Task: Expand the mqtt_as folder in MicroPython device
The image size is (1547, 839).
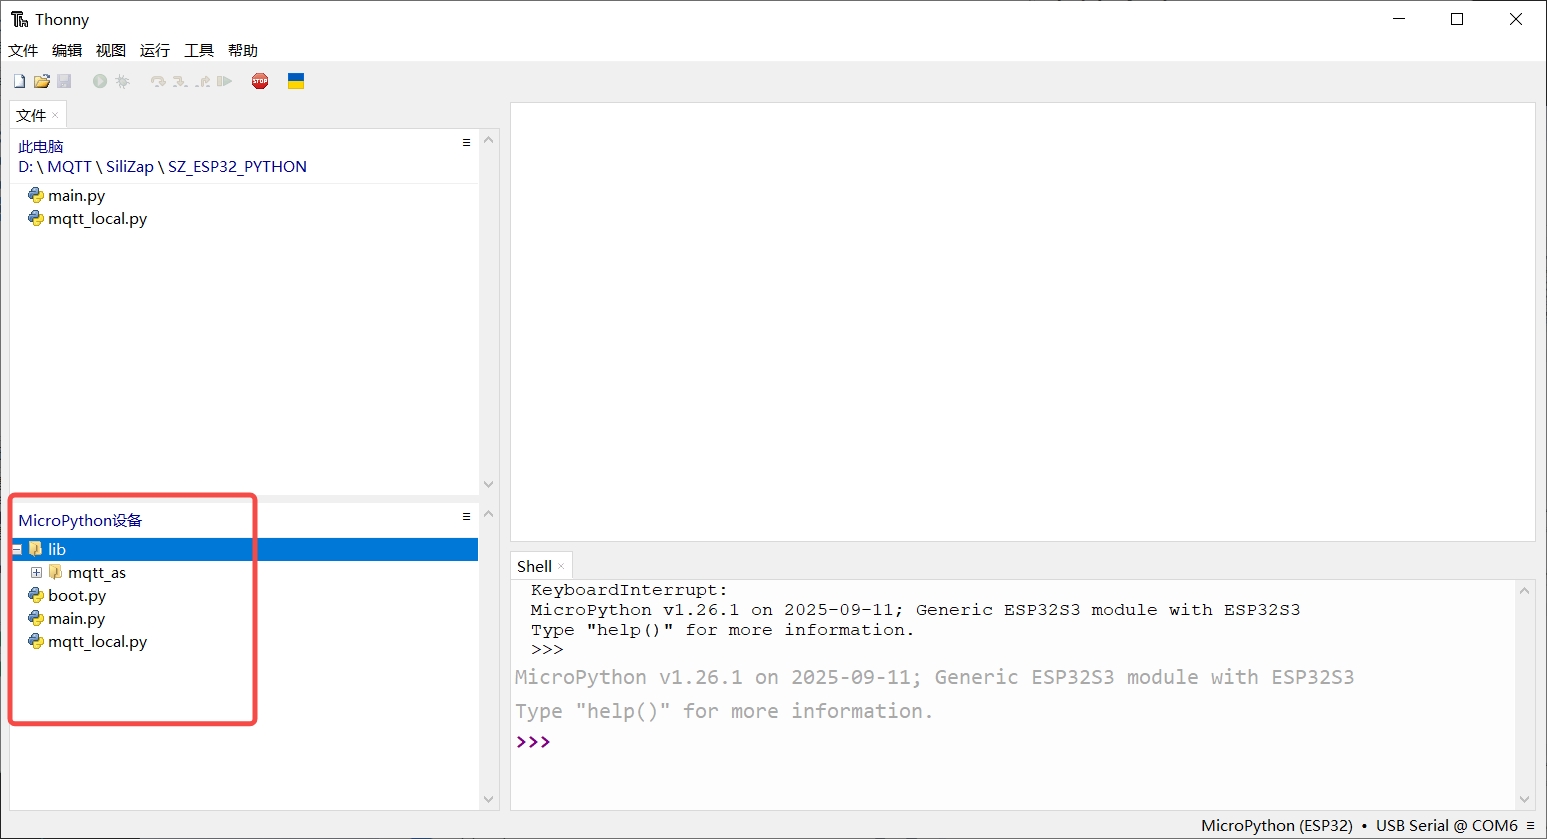Action: pos(36,572)
